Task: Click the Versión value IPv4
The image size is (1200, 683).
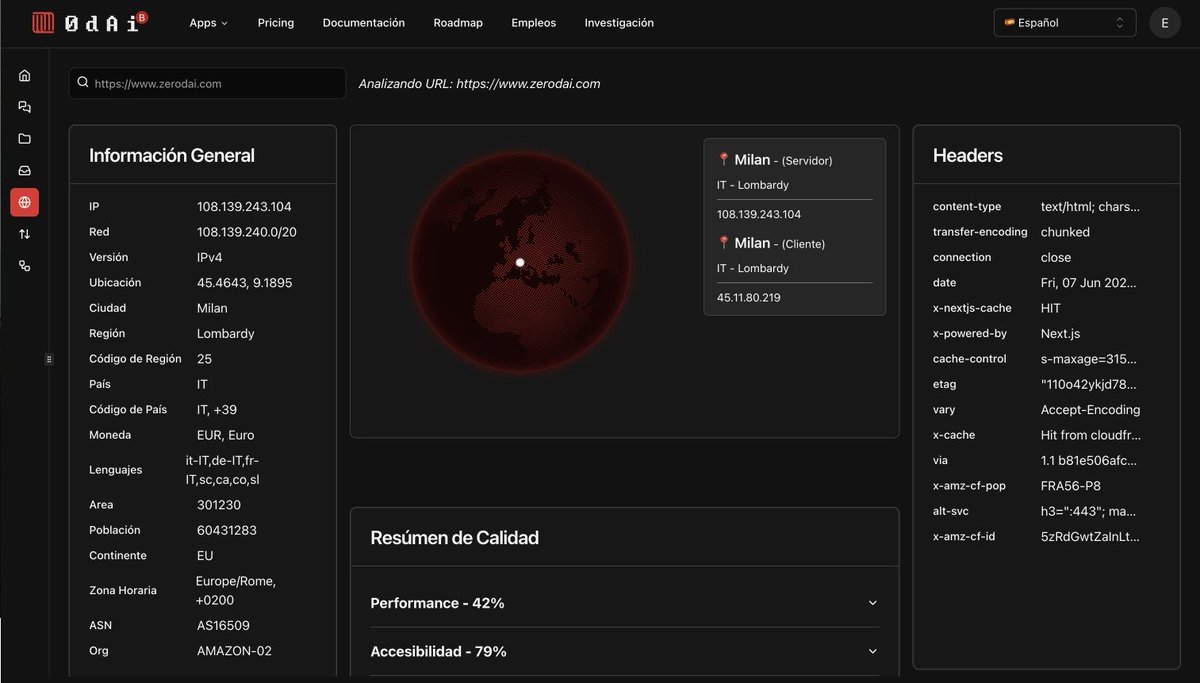Action: [x=211, y=257]
